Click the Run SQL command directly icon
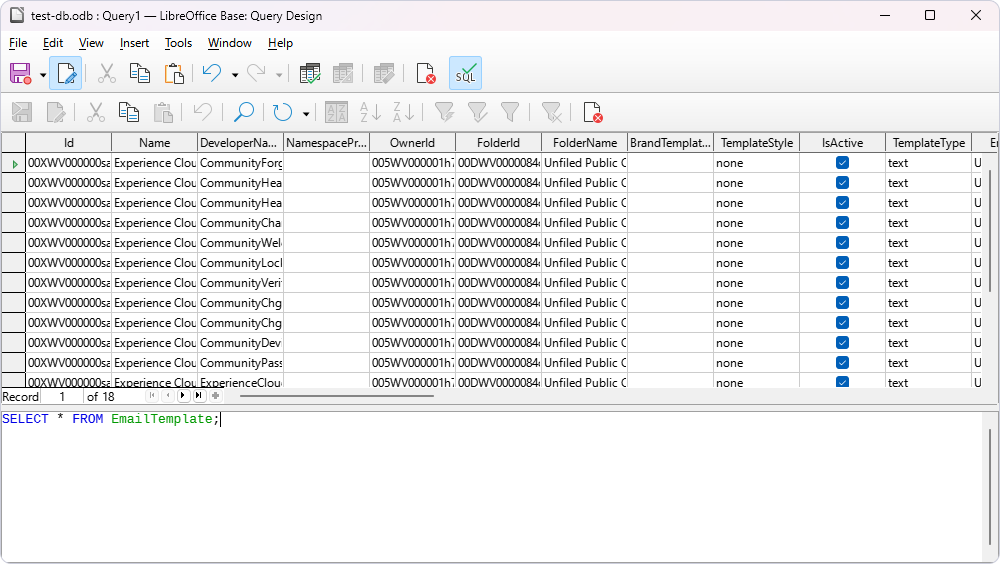Viewport: 1000px width, 564px height. [x=465, y=74]
